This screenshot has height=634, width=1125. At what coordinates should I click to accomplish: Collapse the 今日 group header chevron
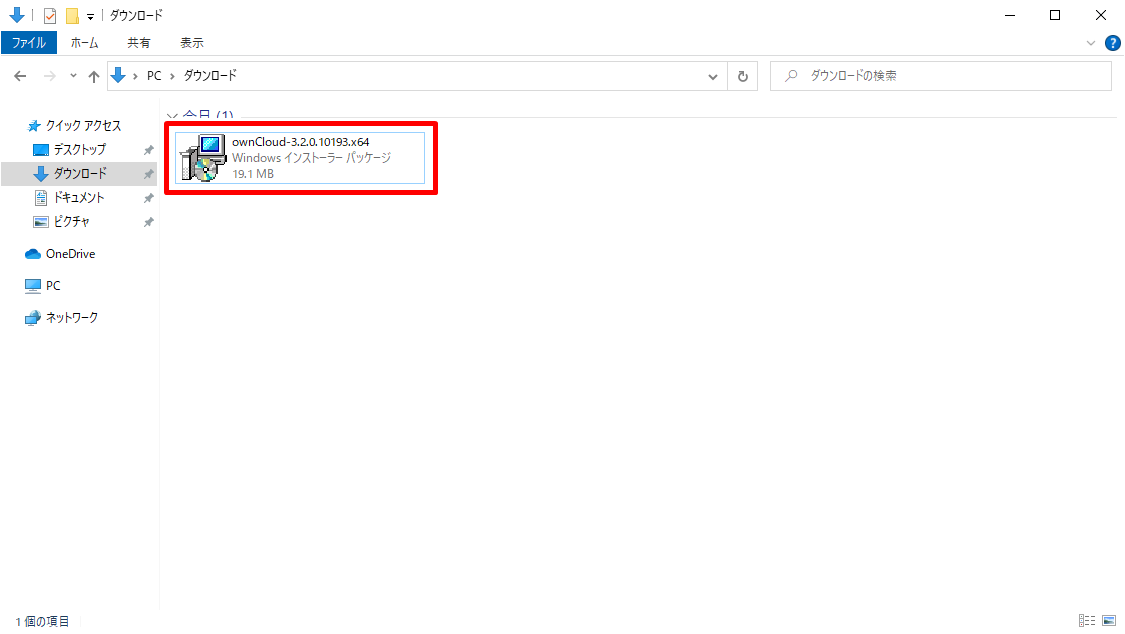(172, 115)
